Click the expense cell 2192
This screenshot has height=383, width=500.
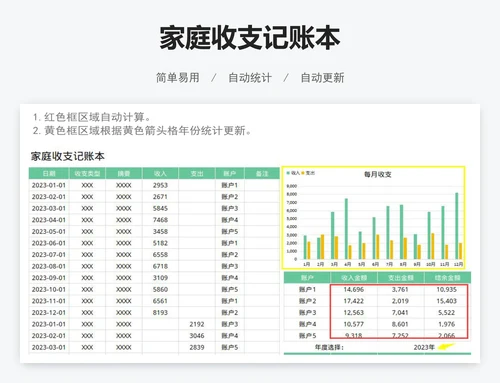[197, 324]
